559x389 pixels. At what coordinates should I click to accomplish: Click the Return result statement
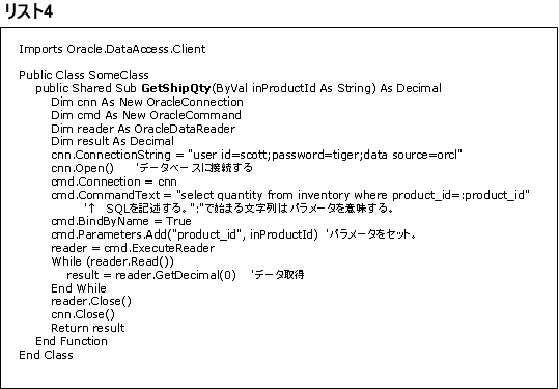pyautogui.click(x=88, y=328)
